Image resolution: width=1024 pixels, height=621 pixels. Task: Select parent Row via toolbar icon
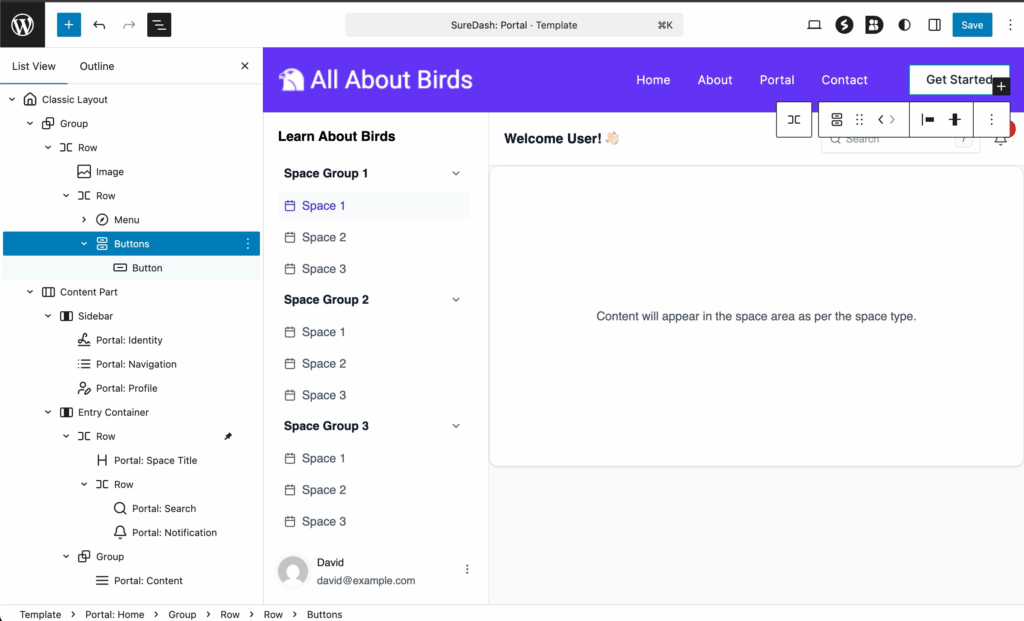point(793,119)
